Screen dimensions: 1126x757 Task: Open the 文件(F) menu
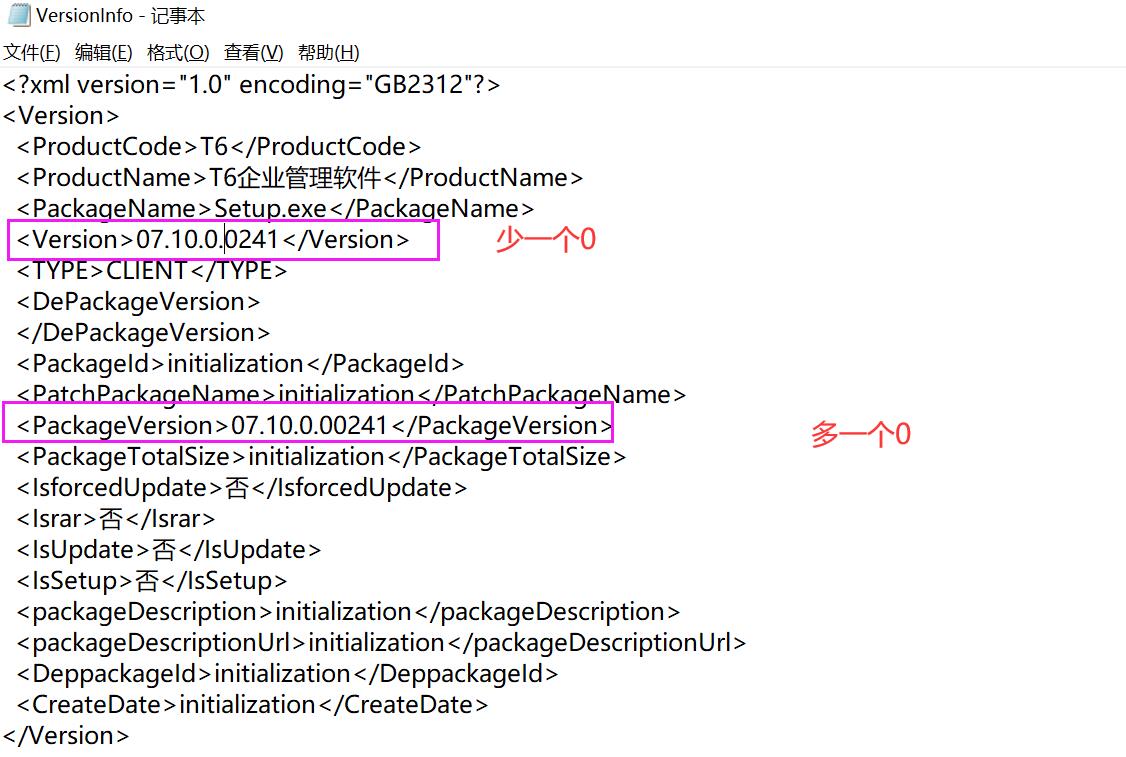32,52
